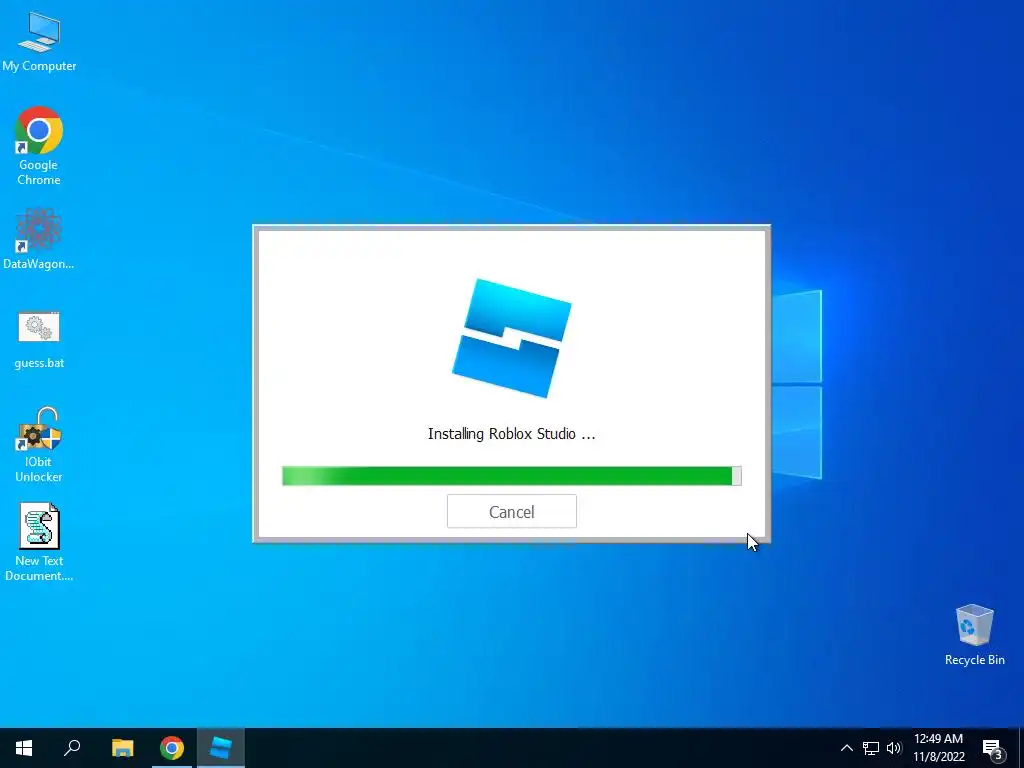Open File Explorer from taskbar
The image size is (1024, 768).
point(122,748)
